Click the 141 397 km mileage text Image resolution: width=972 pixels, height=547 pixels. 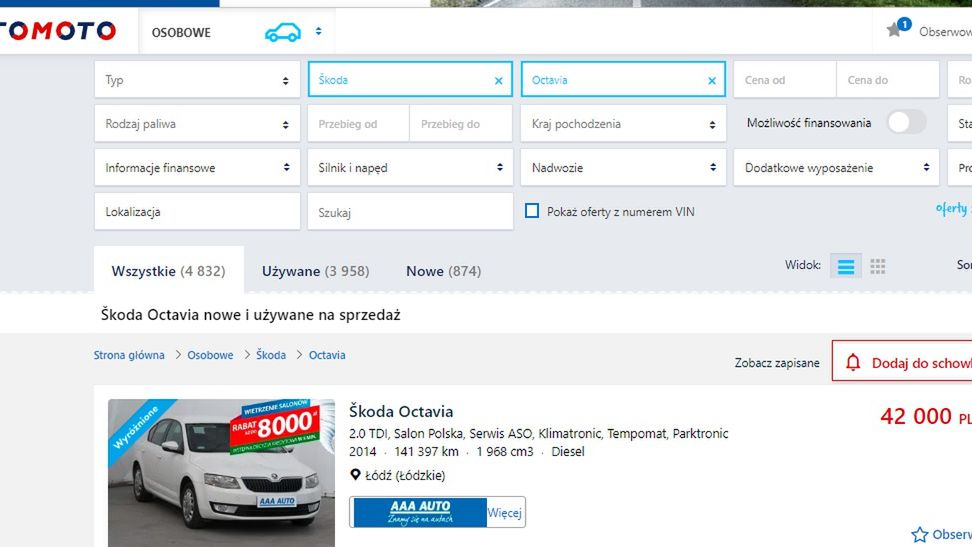click(426, 451)
